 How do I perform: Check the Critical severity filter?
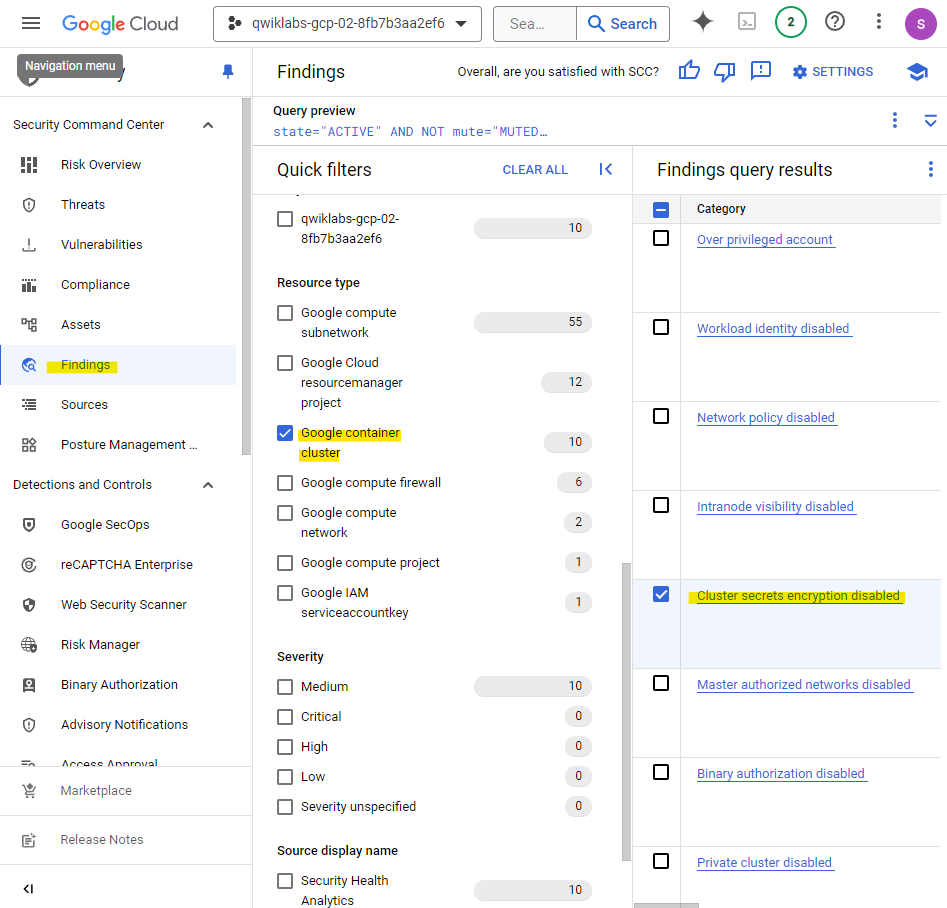click(x=285, y=716)
